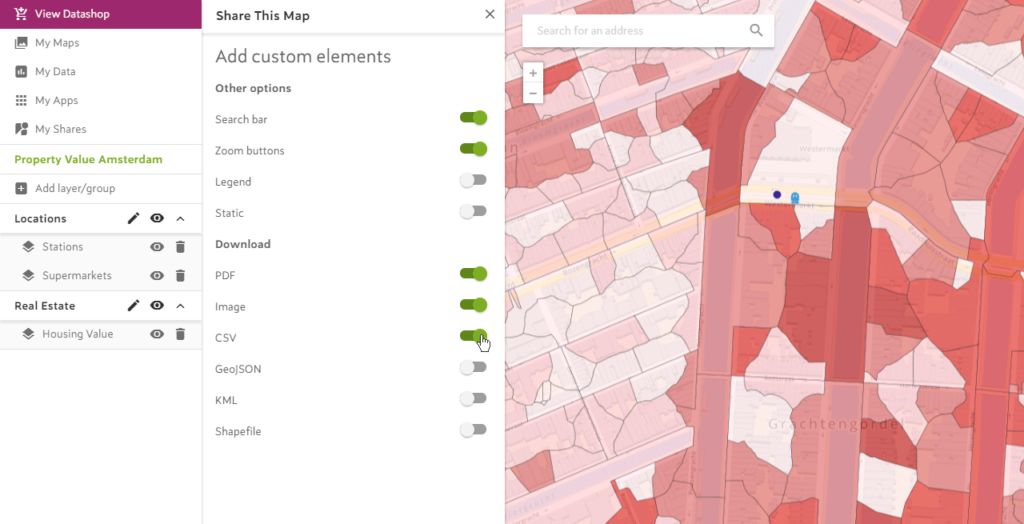Enable GeoJSON download toggle
Image resolution: width=1024 pixels, height=524 pixels.
(473, 367)
